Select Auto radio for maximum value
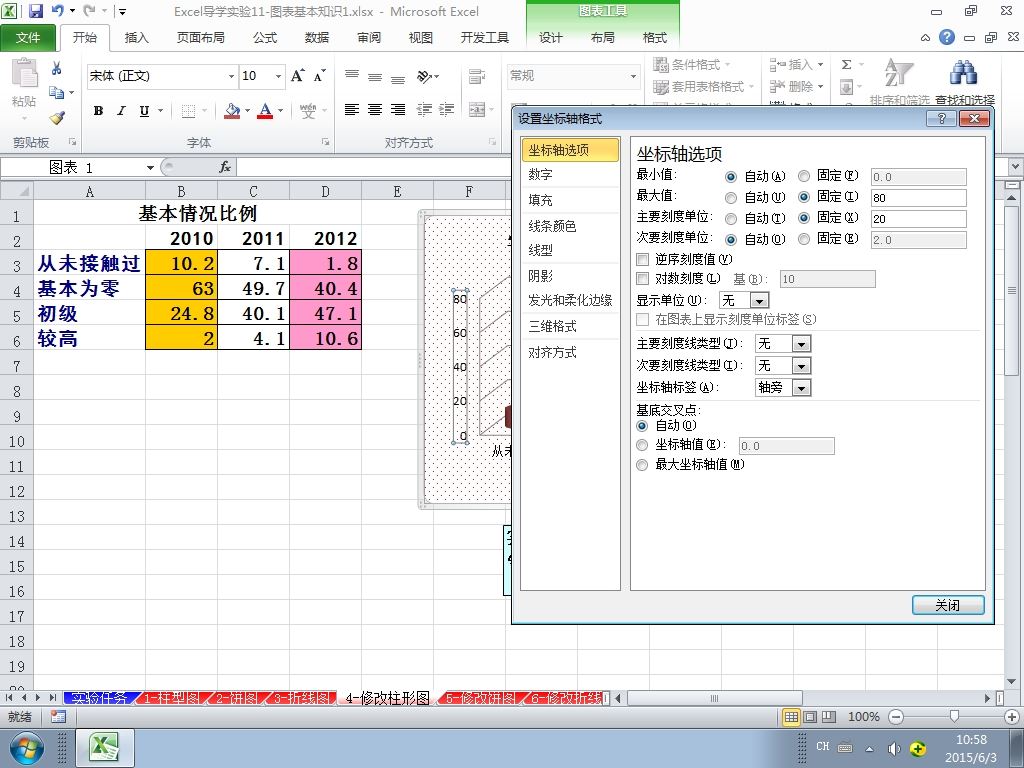The image size is (1024, 768). point(731,197)
